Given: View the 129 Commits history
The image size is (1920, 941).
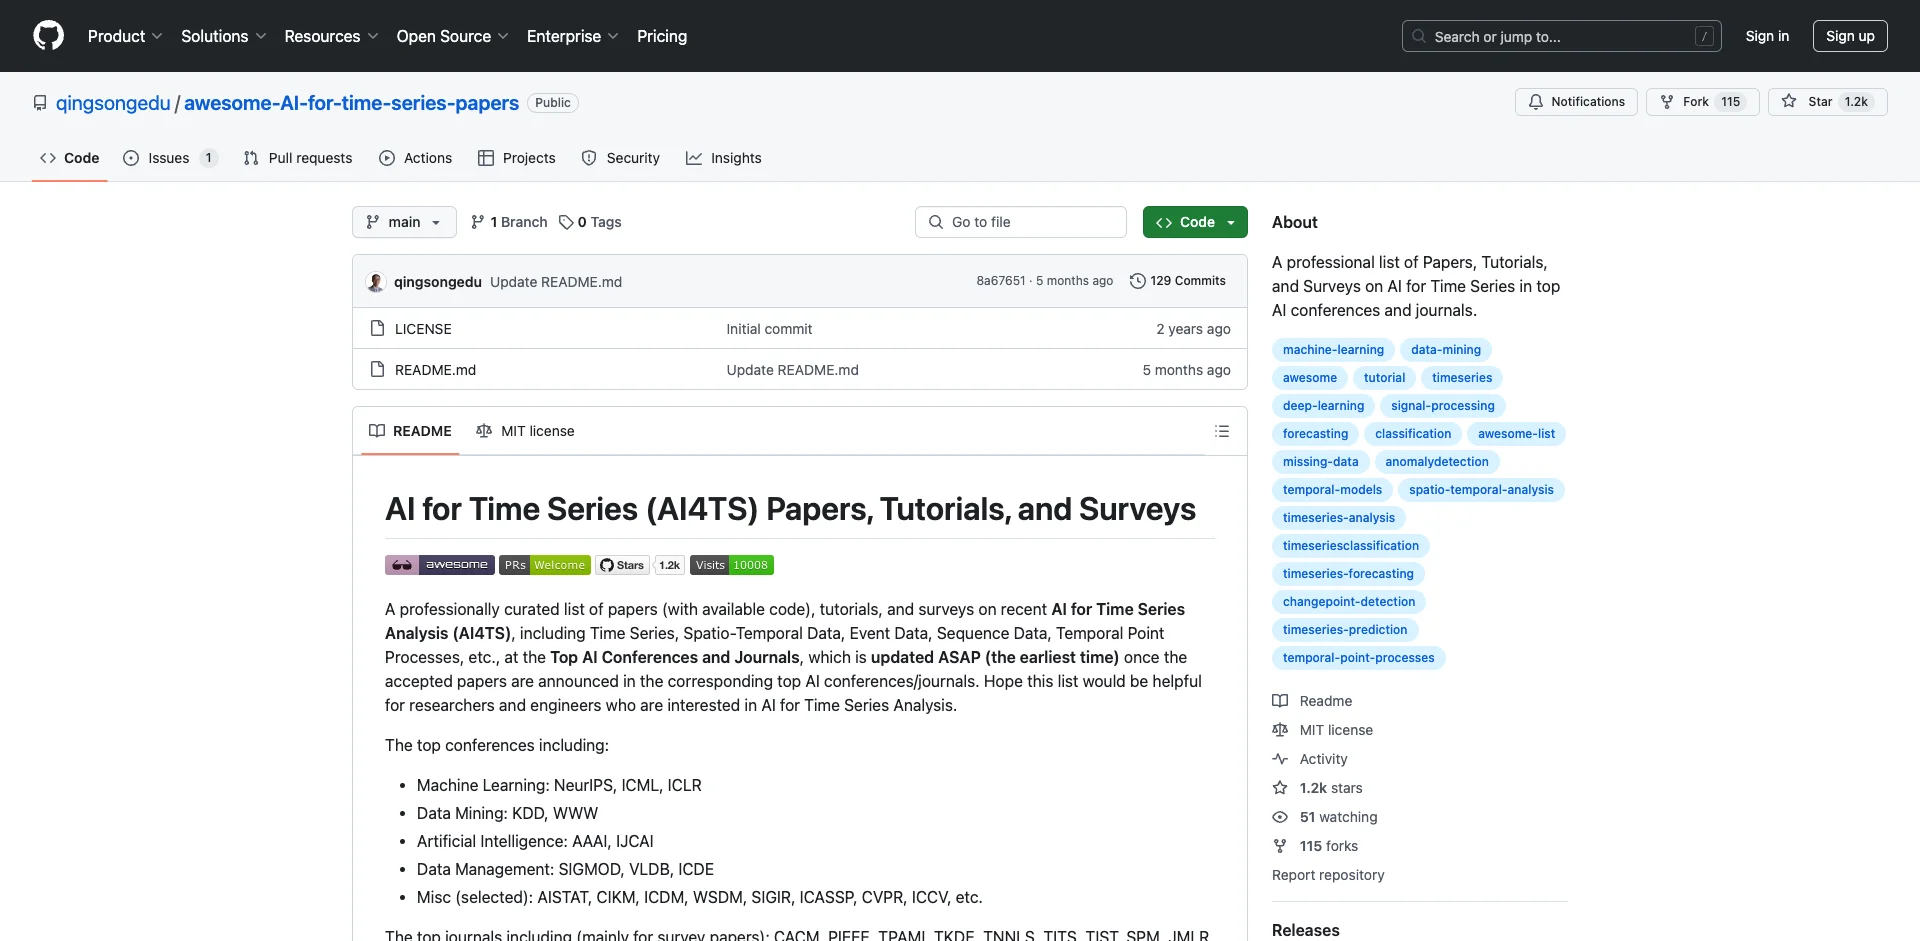Looking at the screenshot, I should click(x=1178, y=281).
